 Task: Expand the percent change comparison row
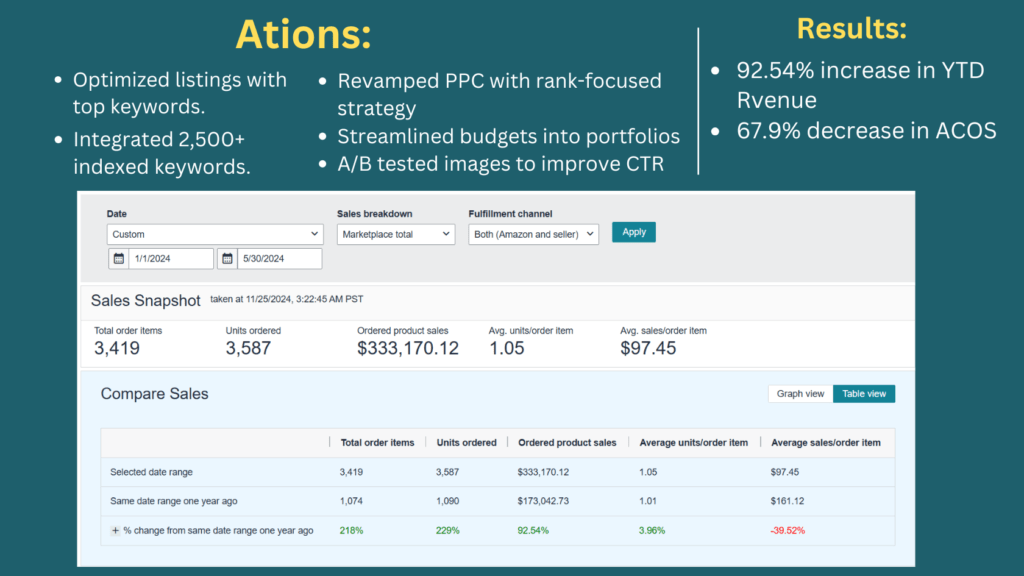coord(116,531)
